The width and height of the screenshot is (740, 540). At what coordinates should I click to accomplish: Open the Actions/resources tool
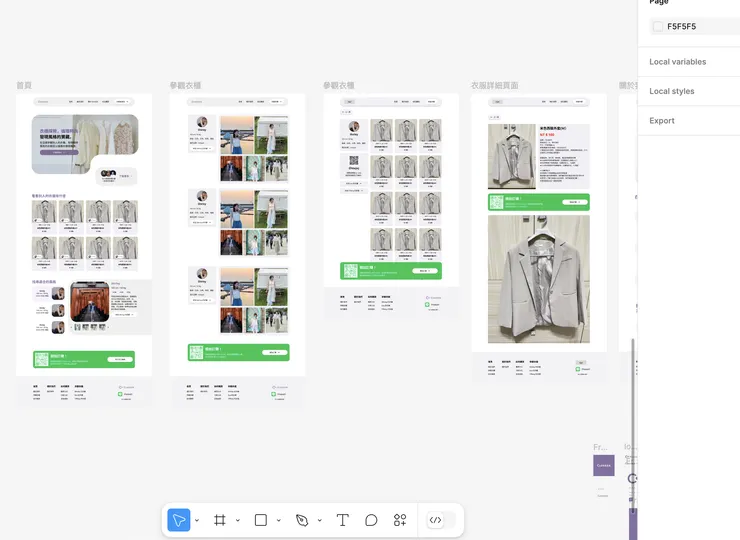tap(400, 520)
